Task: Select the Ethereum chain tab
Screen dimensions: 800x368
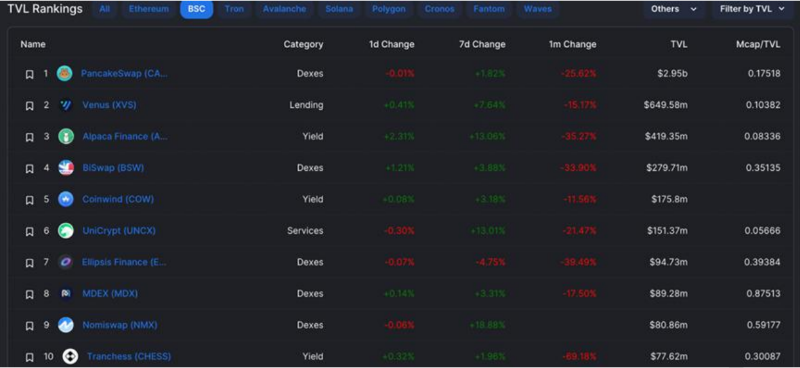Action: click(x=148, y=9)
